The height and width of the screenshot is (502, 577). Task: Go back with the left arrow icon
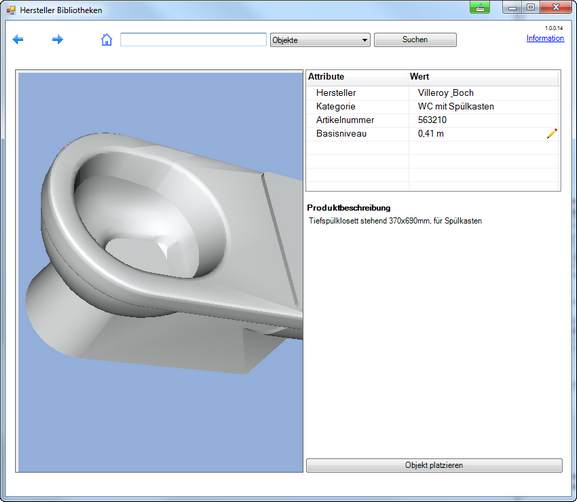[x=18, y=39]
